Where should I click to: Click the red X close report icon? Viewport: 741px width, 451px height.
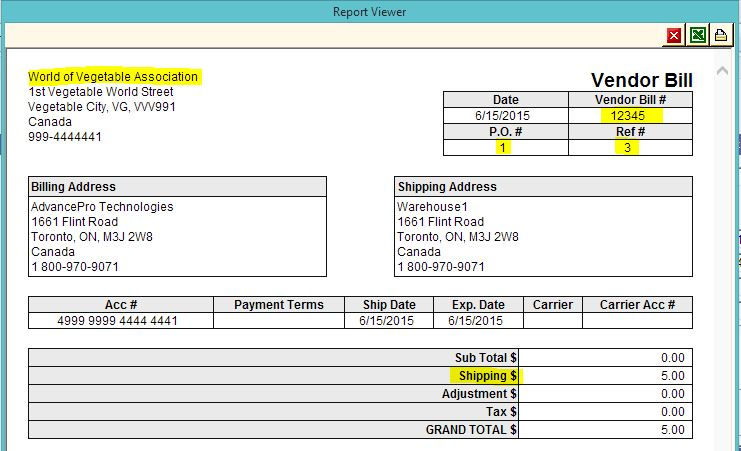pyautogui.click(x=675, y=36)
